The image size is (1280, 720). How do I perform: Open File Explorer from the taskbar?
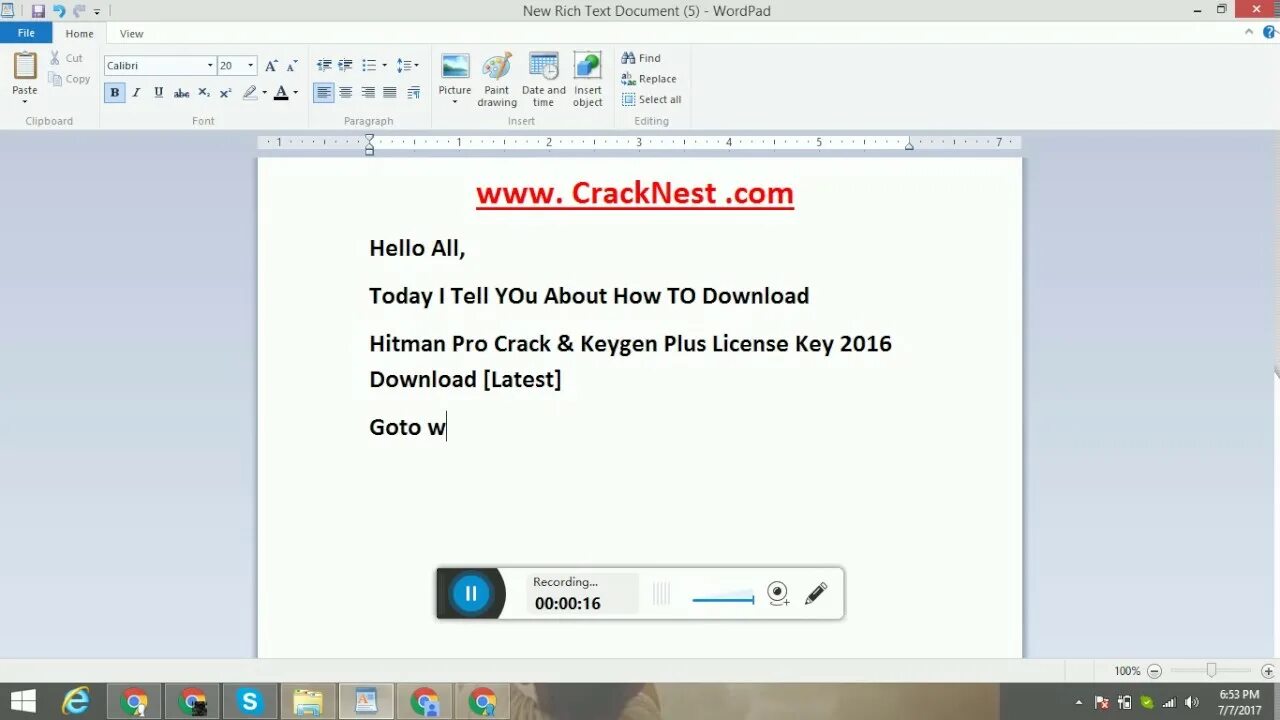pyautogui.click(x=308, y=702)
